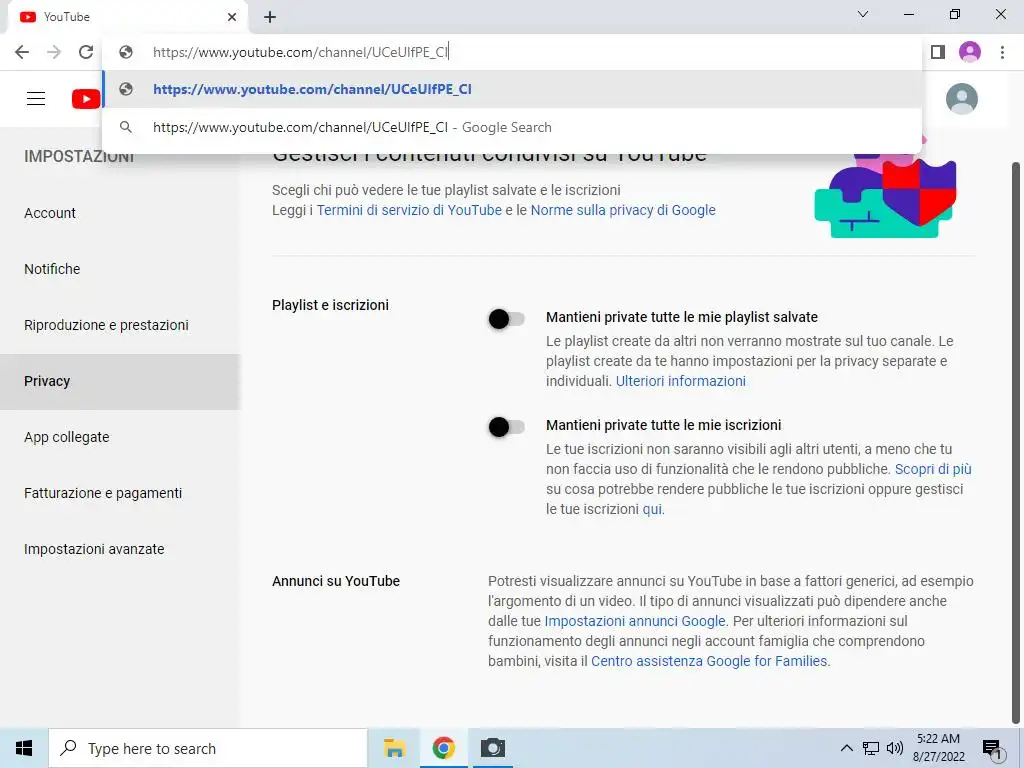Click Ulteriori informazioni link
Screen dimensions: 1024x768
[680, 381]
